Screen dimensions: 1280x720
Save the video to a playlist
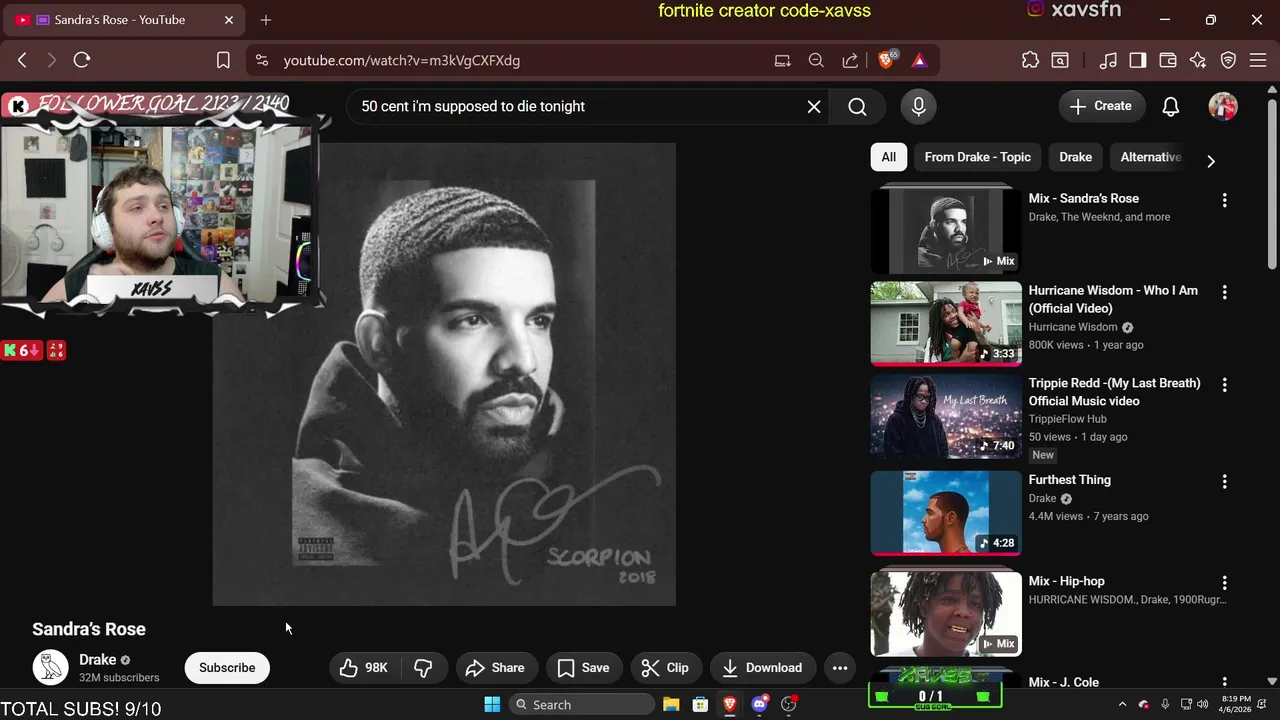584,668
